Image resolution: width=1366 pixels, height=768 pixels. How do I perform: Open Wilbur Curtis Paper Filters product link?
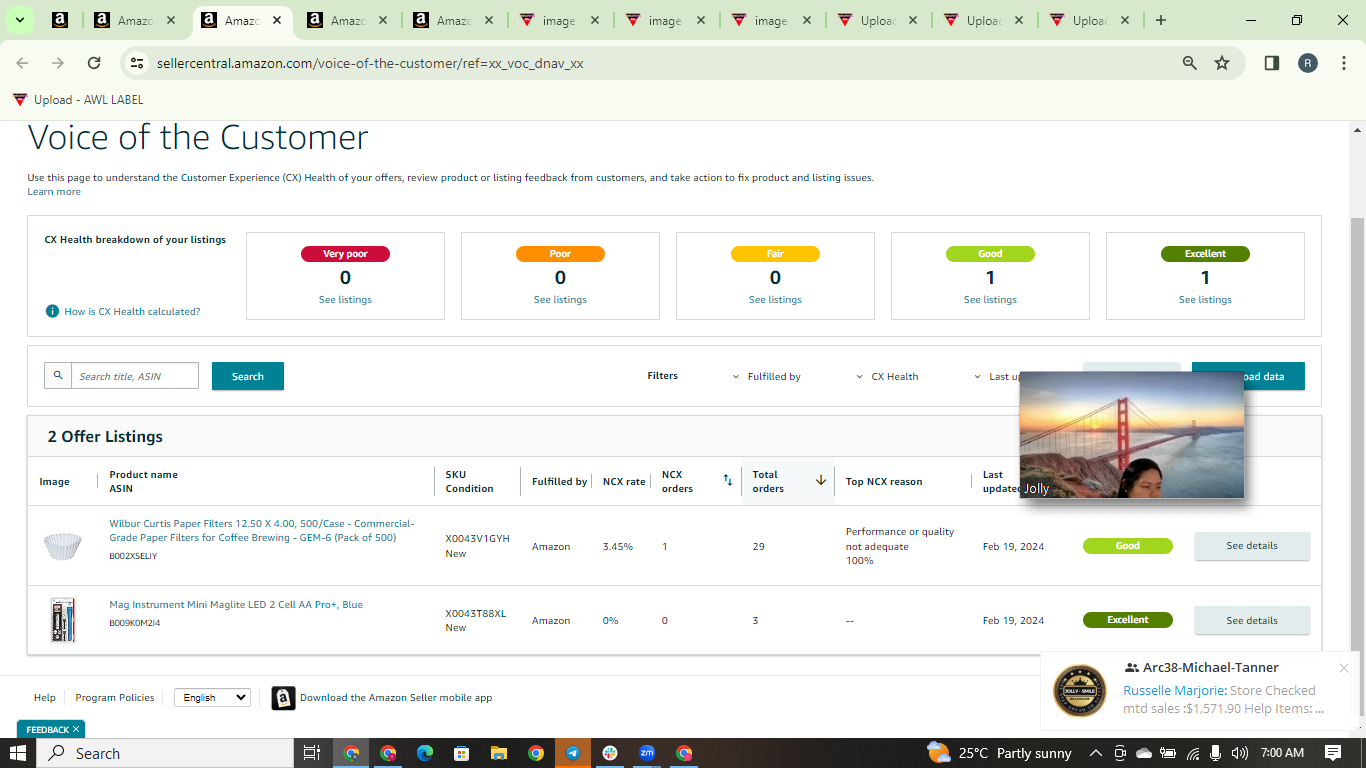pos(262,531)
